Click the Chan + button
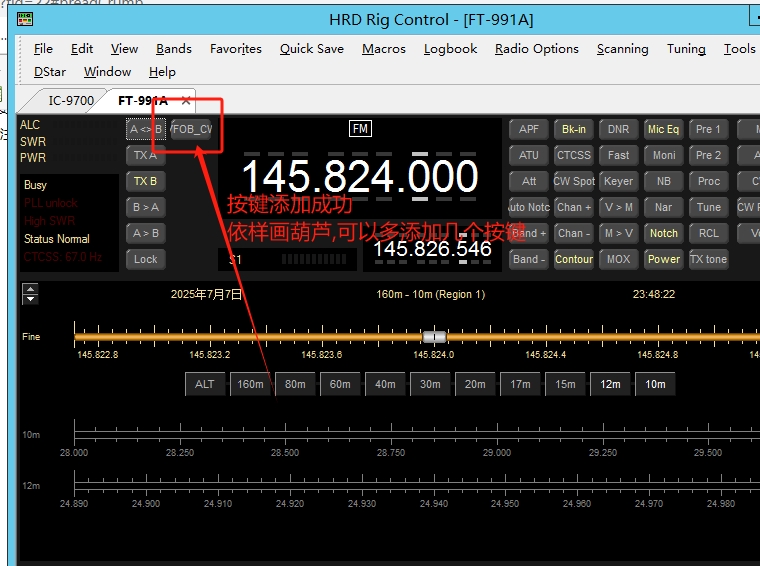This screenshot has width=760, height=566. (574, 207)
